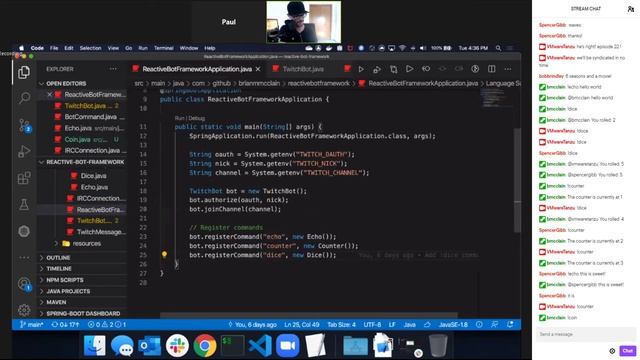The image size is (640, 360).
Task: Open the Selection menu
Action: coord(90,48)
